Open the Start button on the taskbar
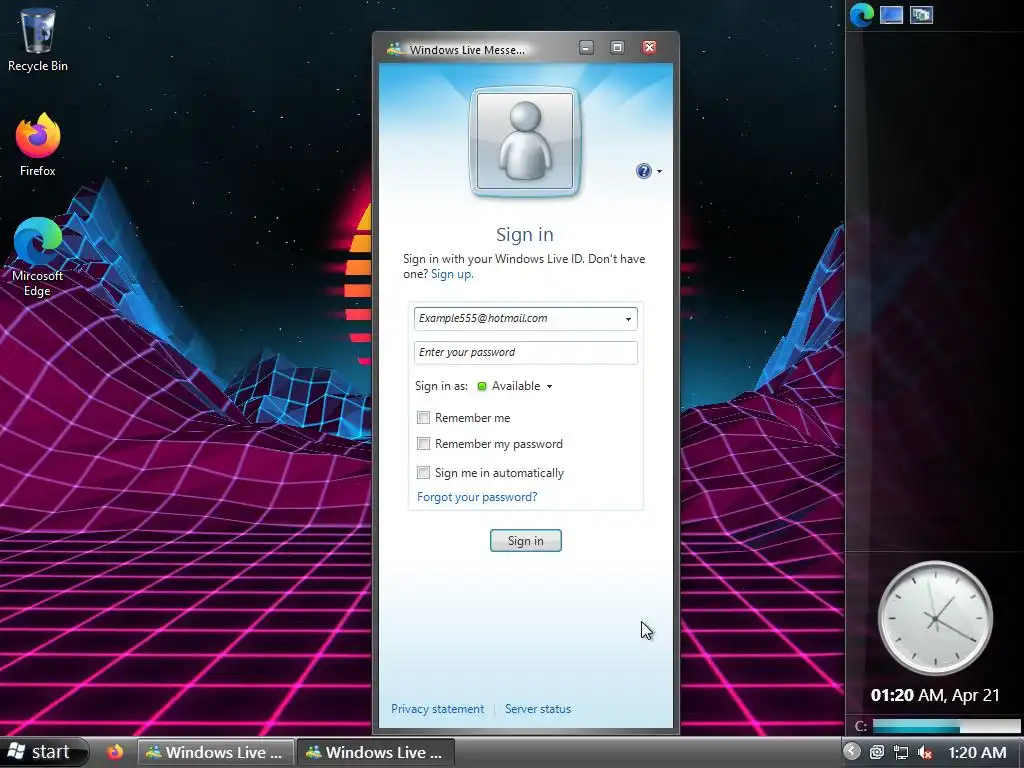Viewport: 1024px width, 768px height. click(x=43, y=752)
